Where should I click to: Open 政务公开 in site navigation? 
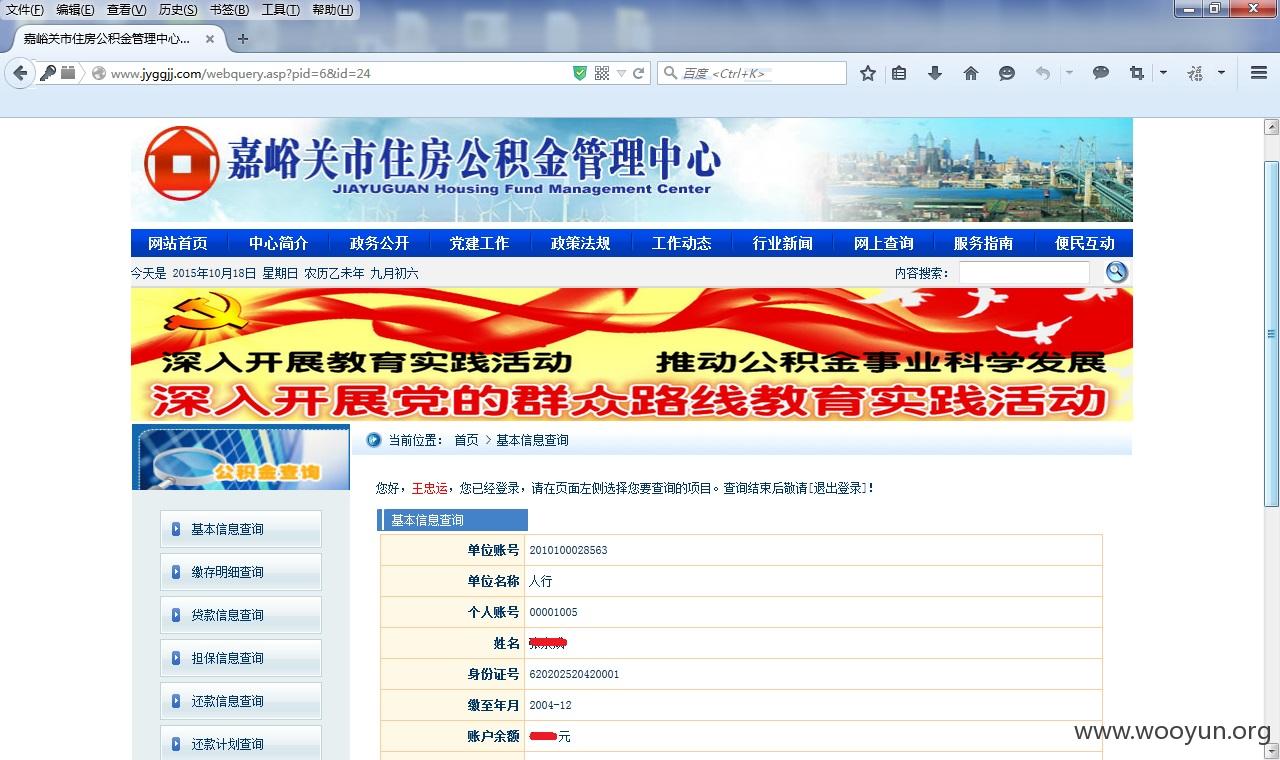point(380,243)
